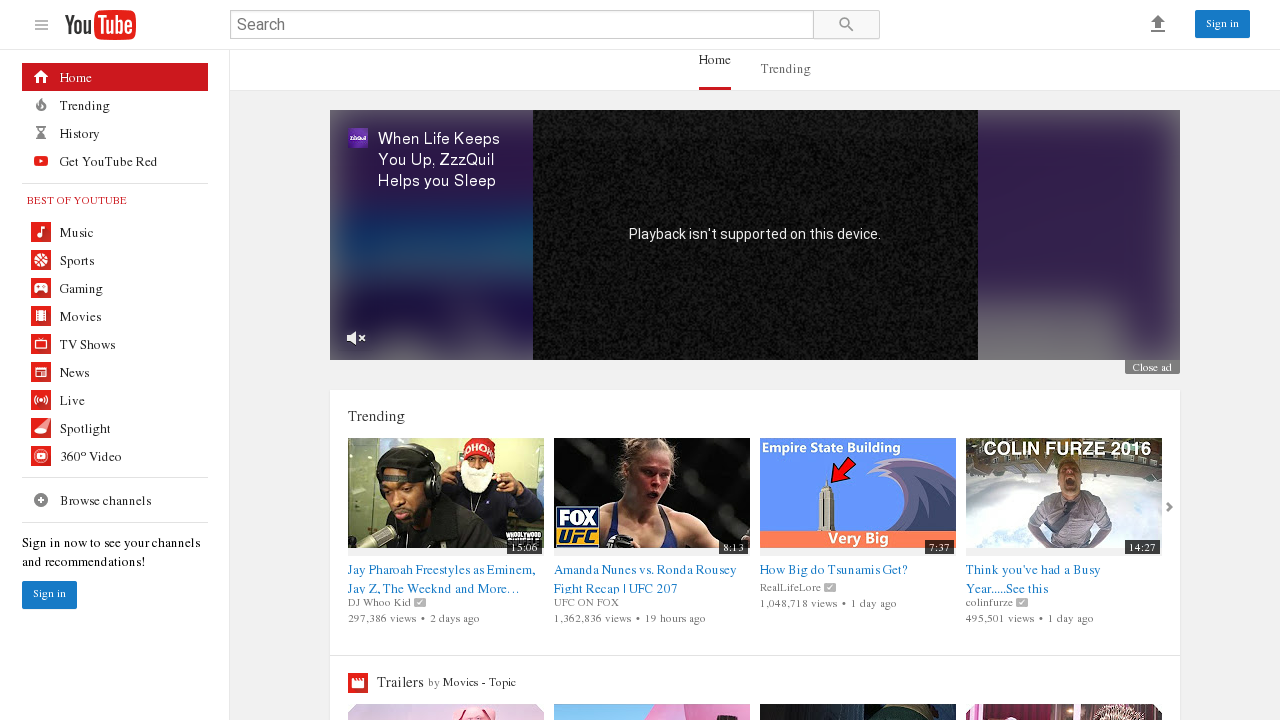Click the verified badge next to colinfurze

(x=1022, y=603)
